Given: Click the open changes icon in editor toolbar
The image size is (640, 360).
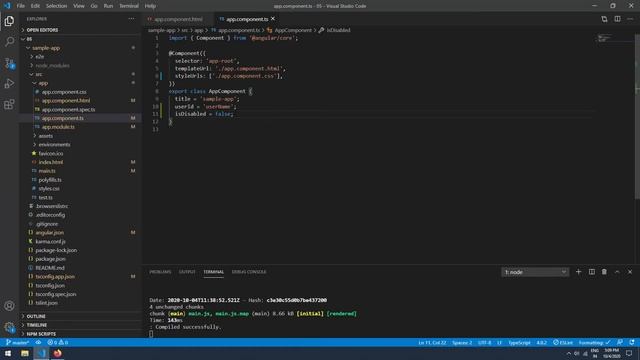Looking at the screenshot, I should 604,19.
